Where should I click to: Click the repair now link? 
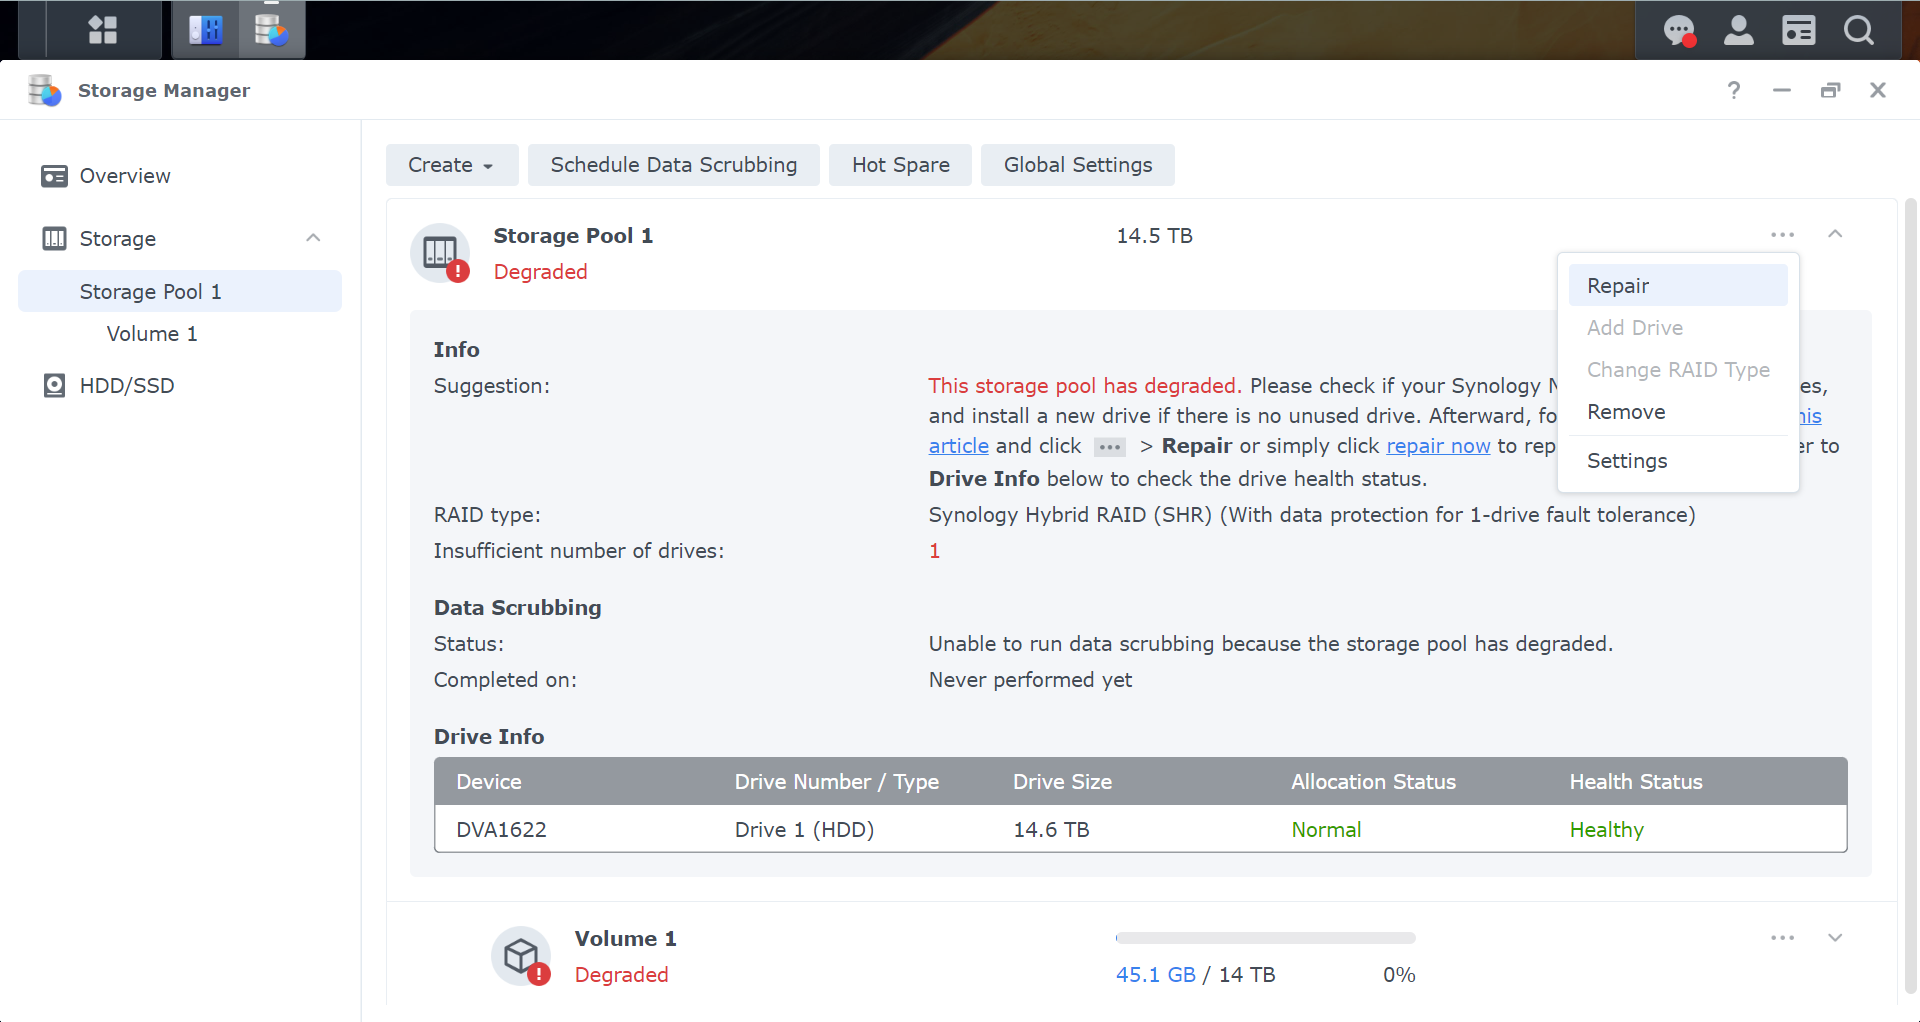tap(1439, 446)
